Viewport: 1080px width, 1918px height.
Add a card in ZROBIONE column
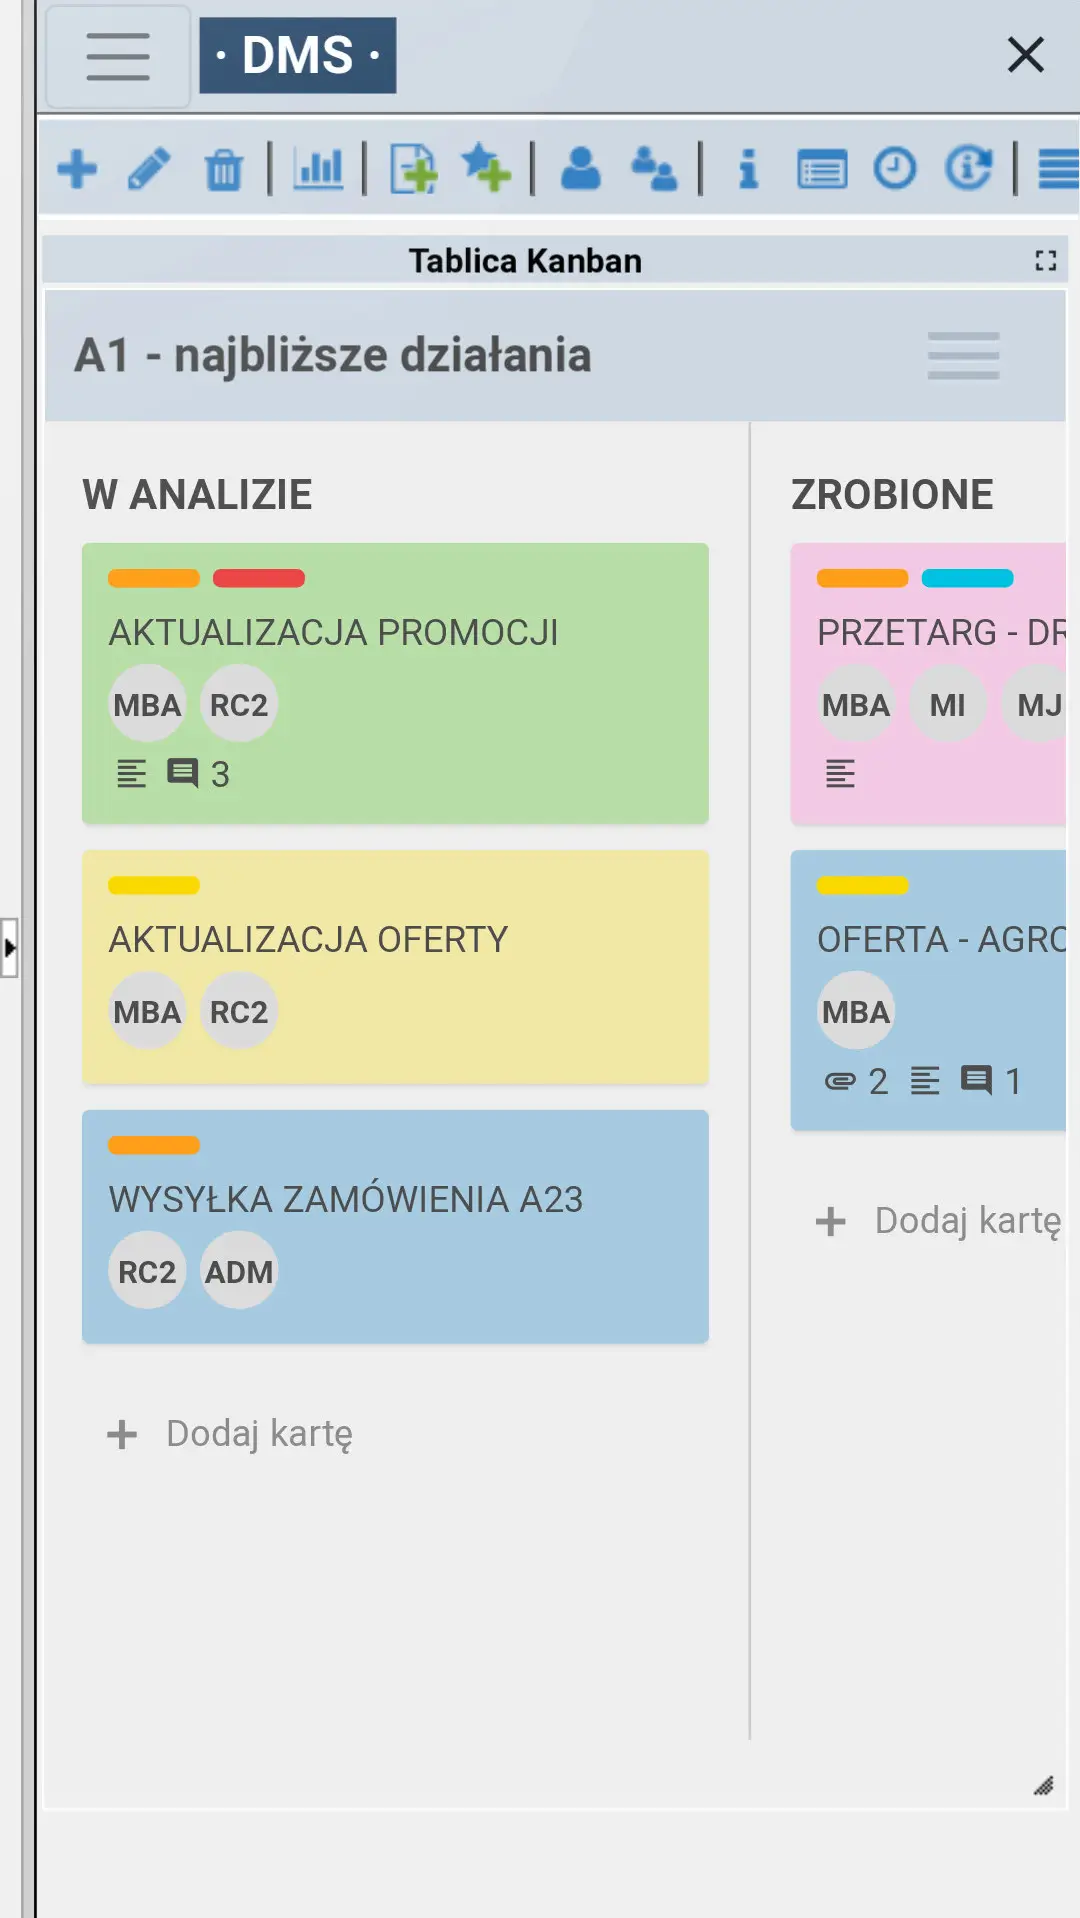(940, 1221)
